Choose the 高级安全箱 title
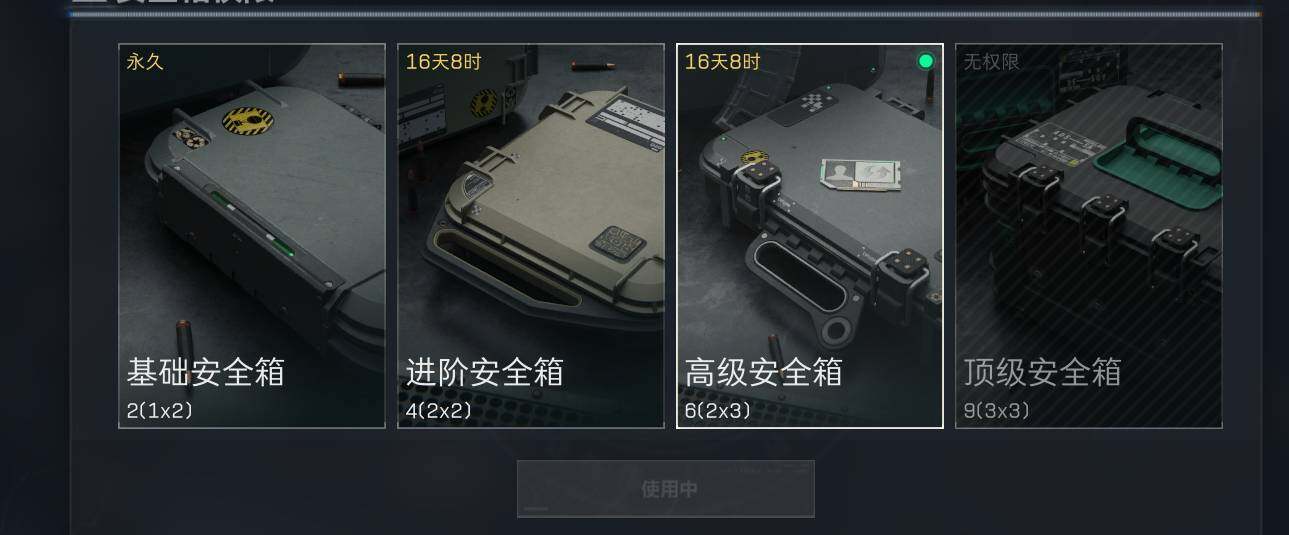This screenshot has height=535, width=1289. coord(764,372)
